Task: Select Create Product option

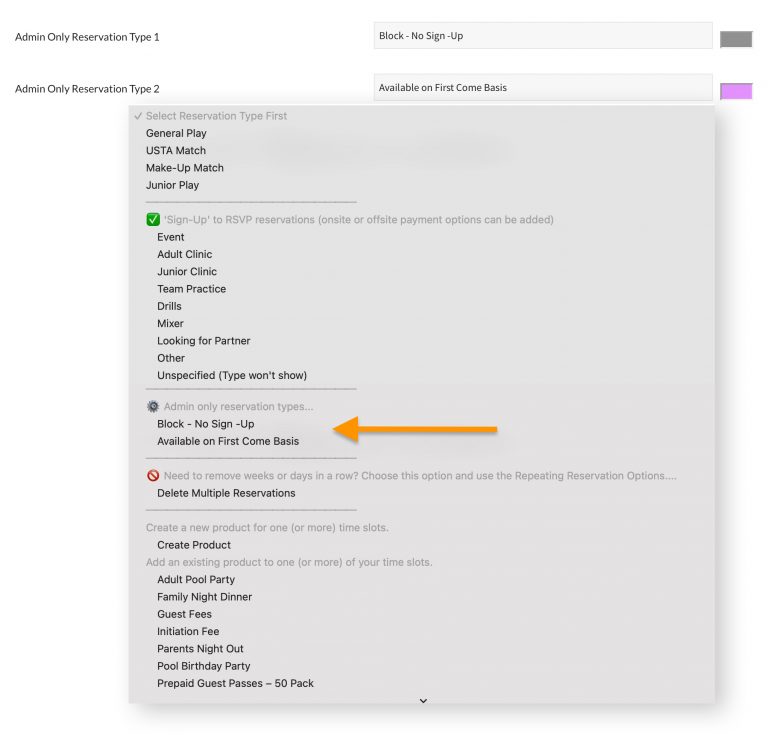Action: pos(194,545)
